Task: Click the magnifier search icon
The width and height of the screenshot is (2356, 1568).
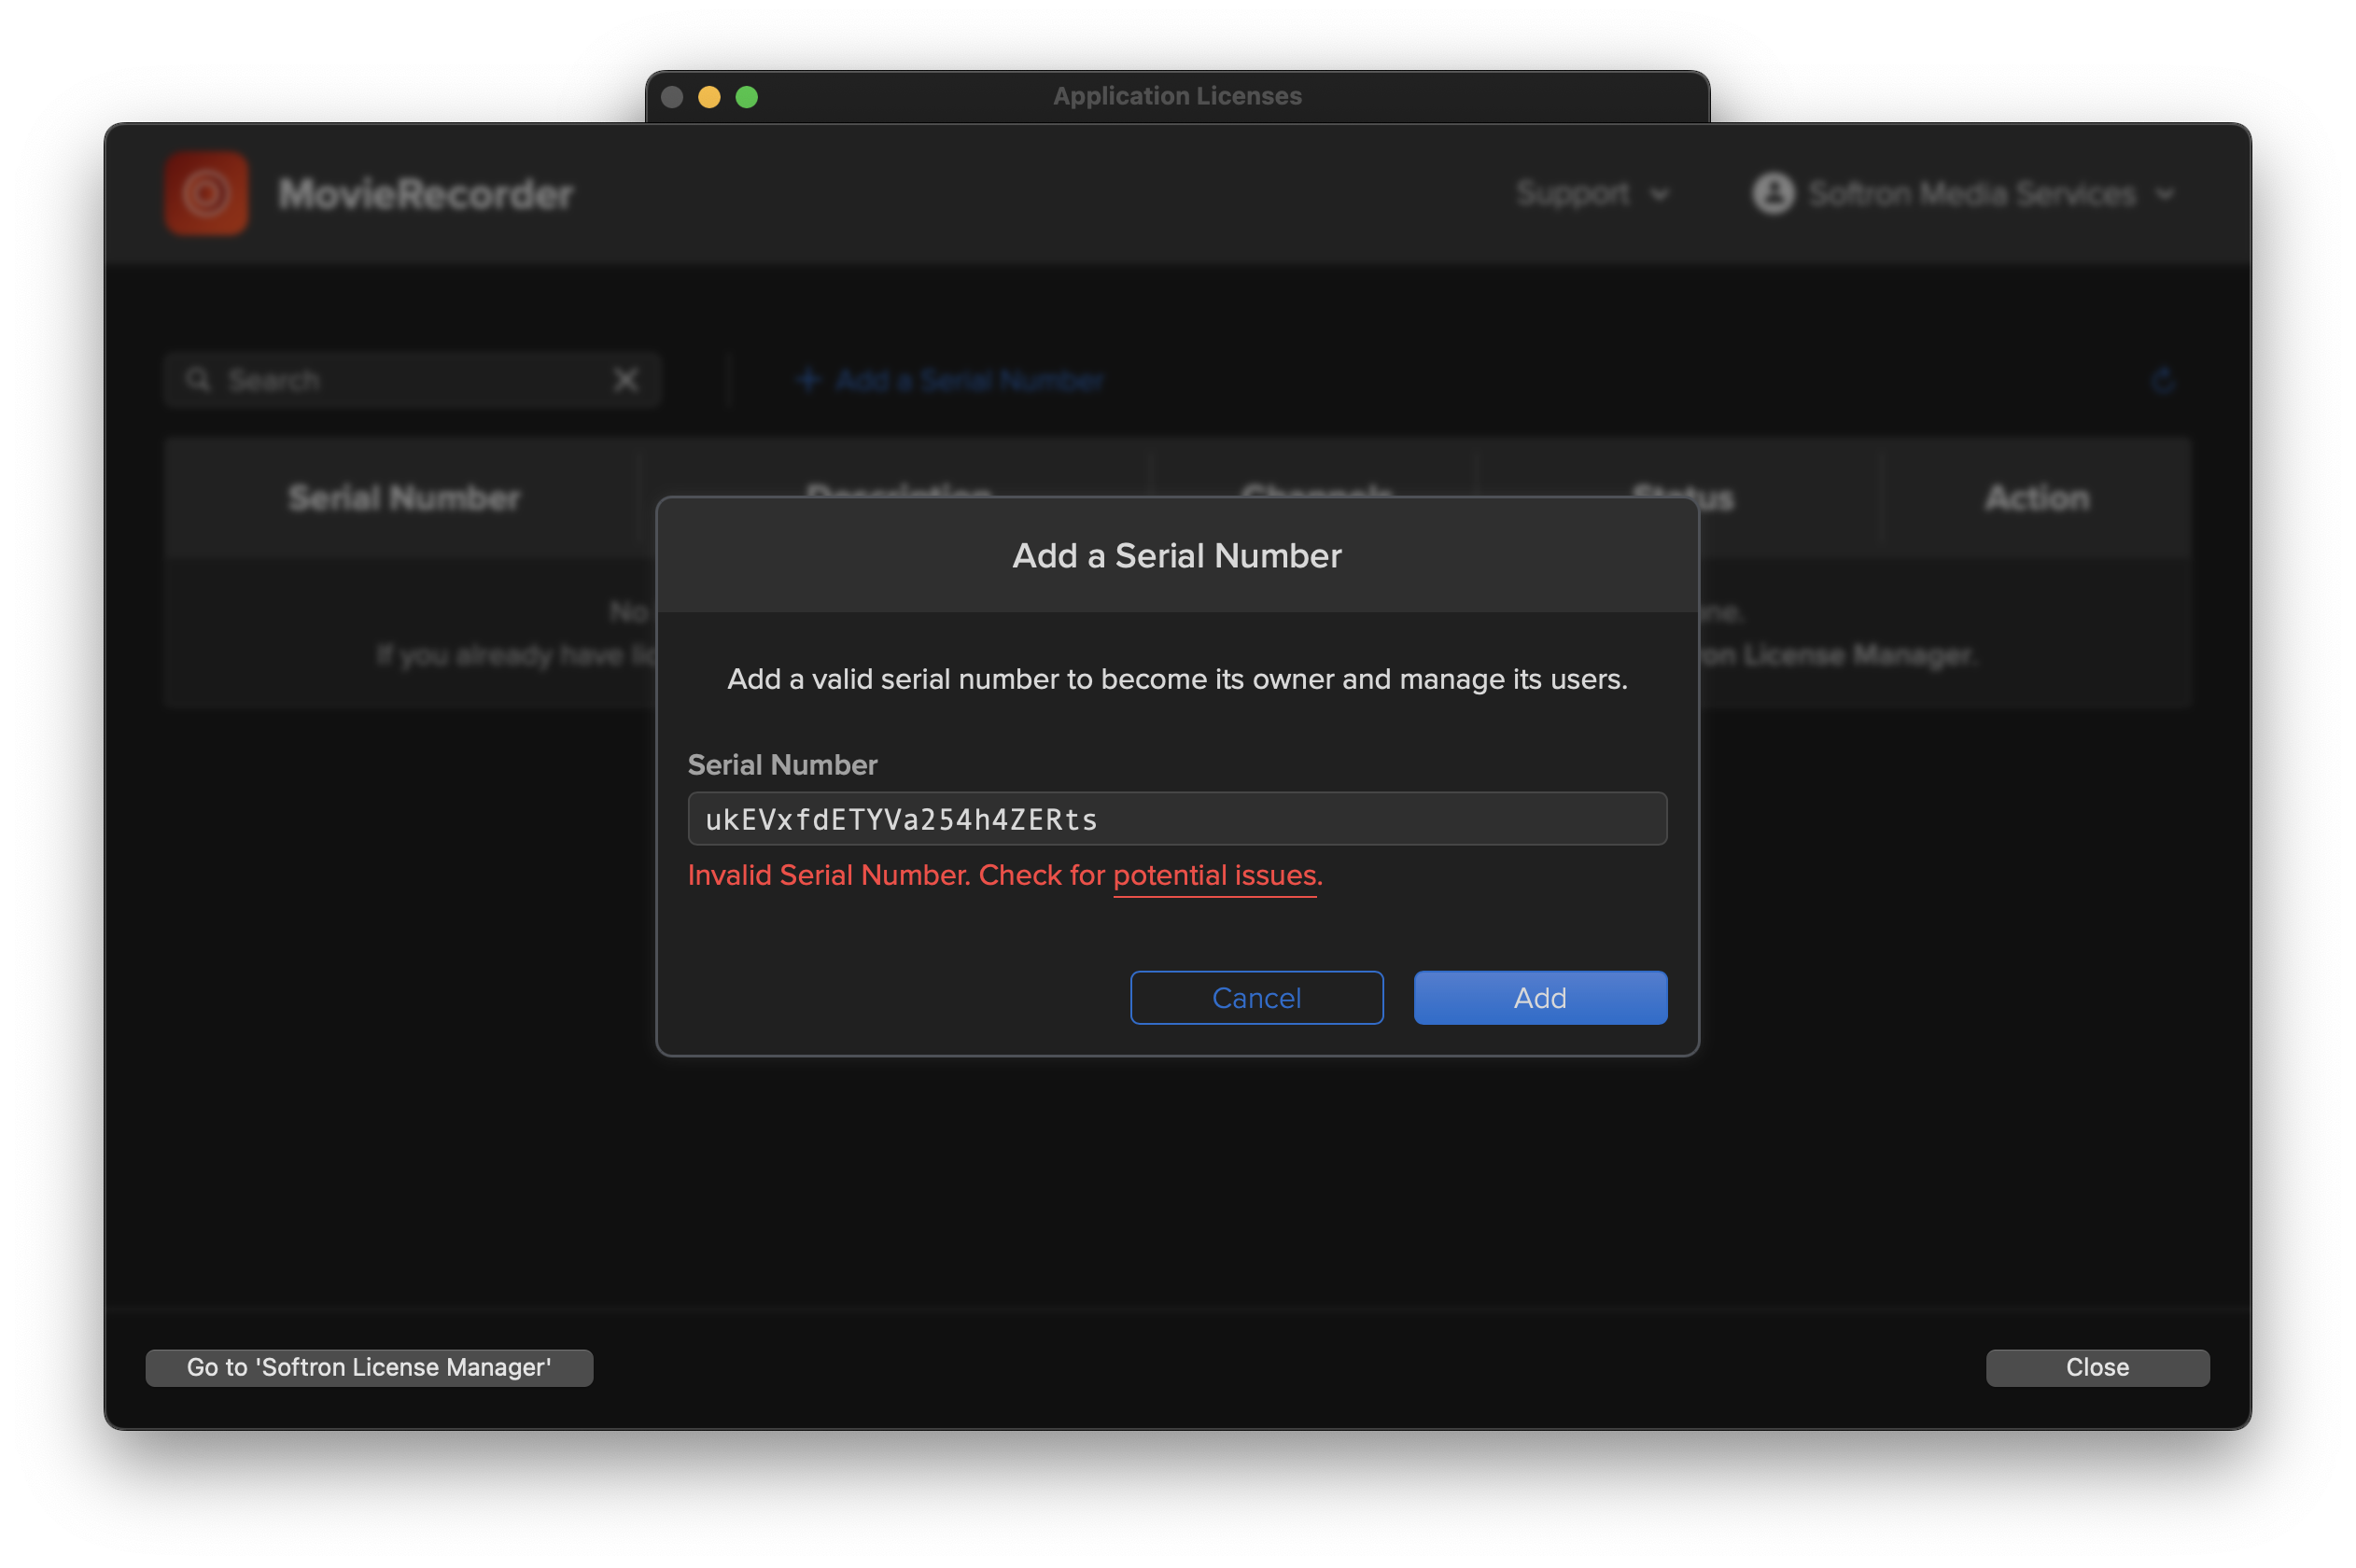Action: [198, 380]
